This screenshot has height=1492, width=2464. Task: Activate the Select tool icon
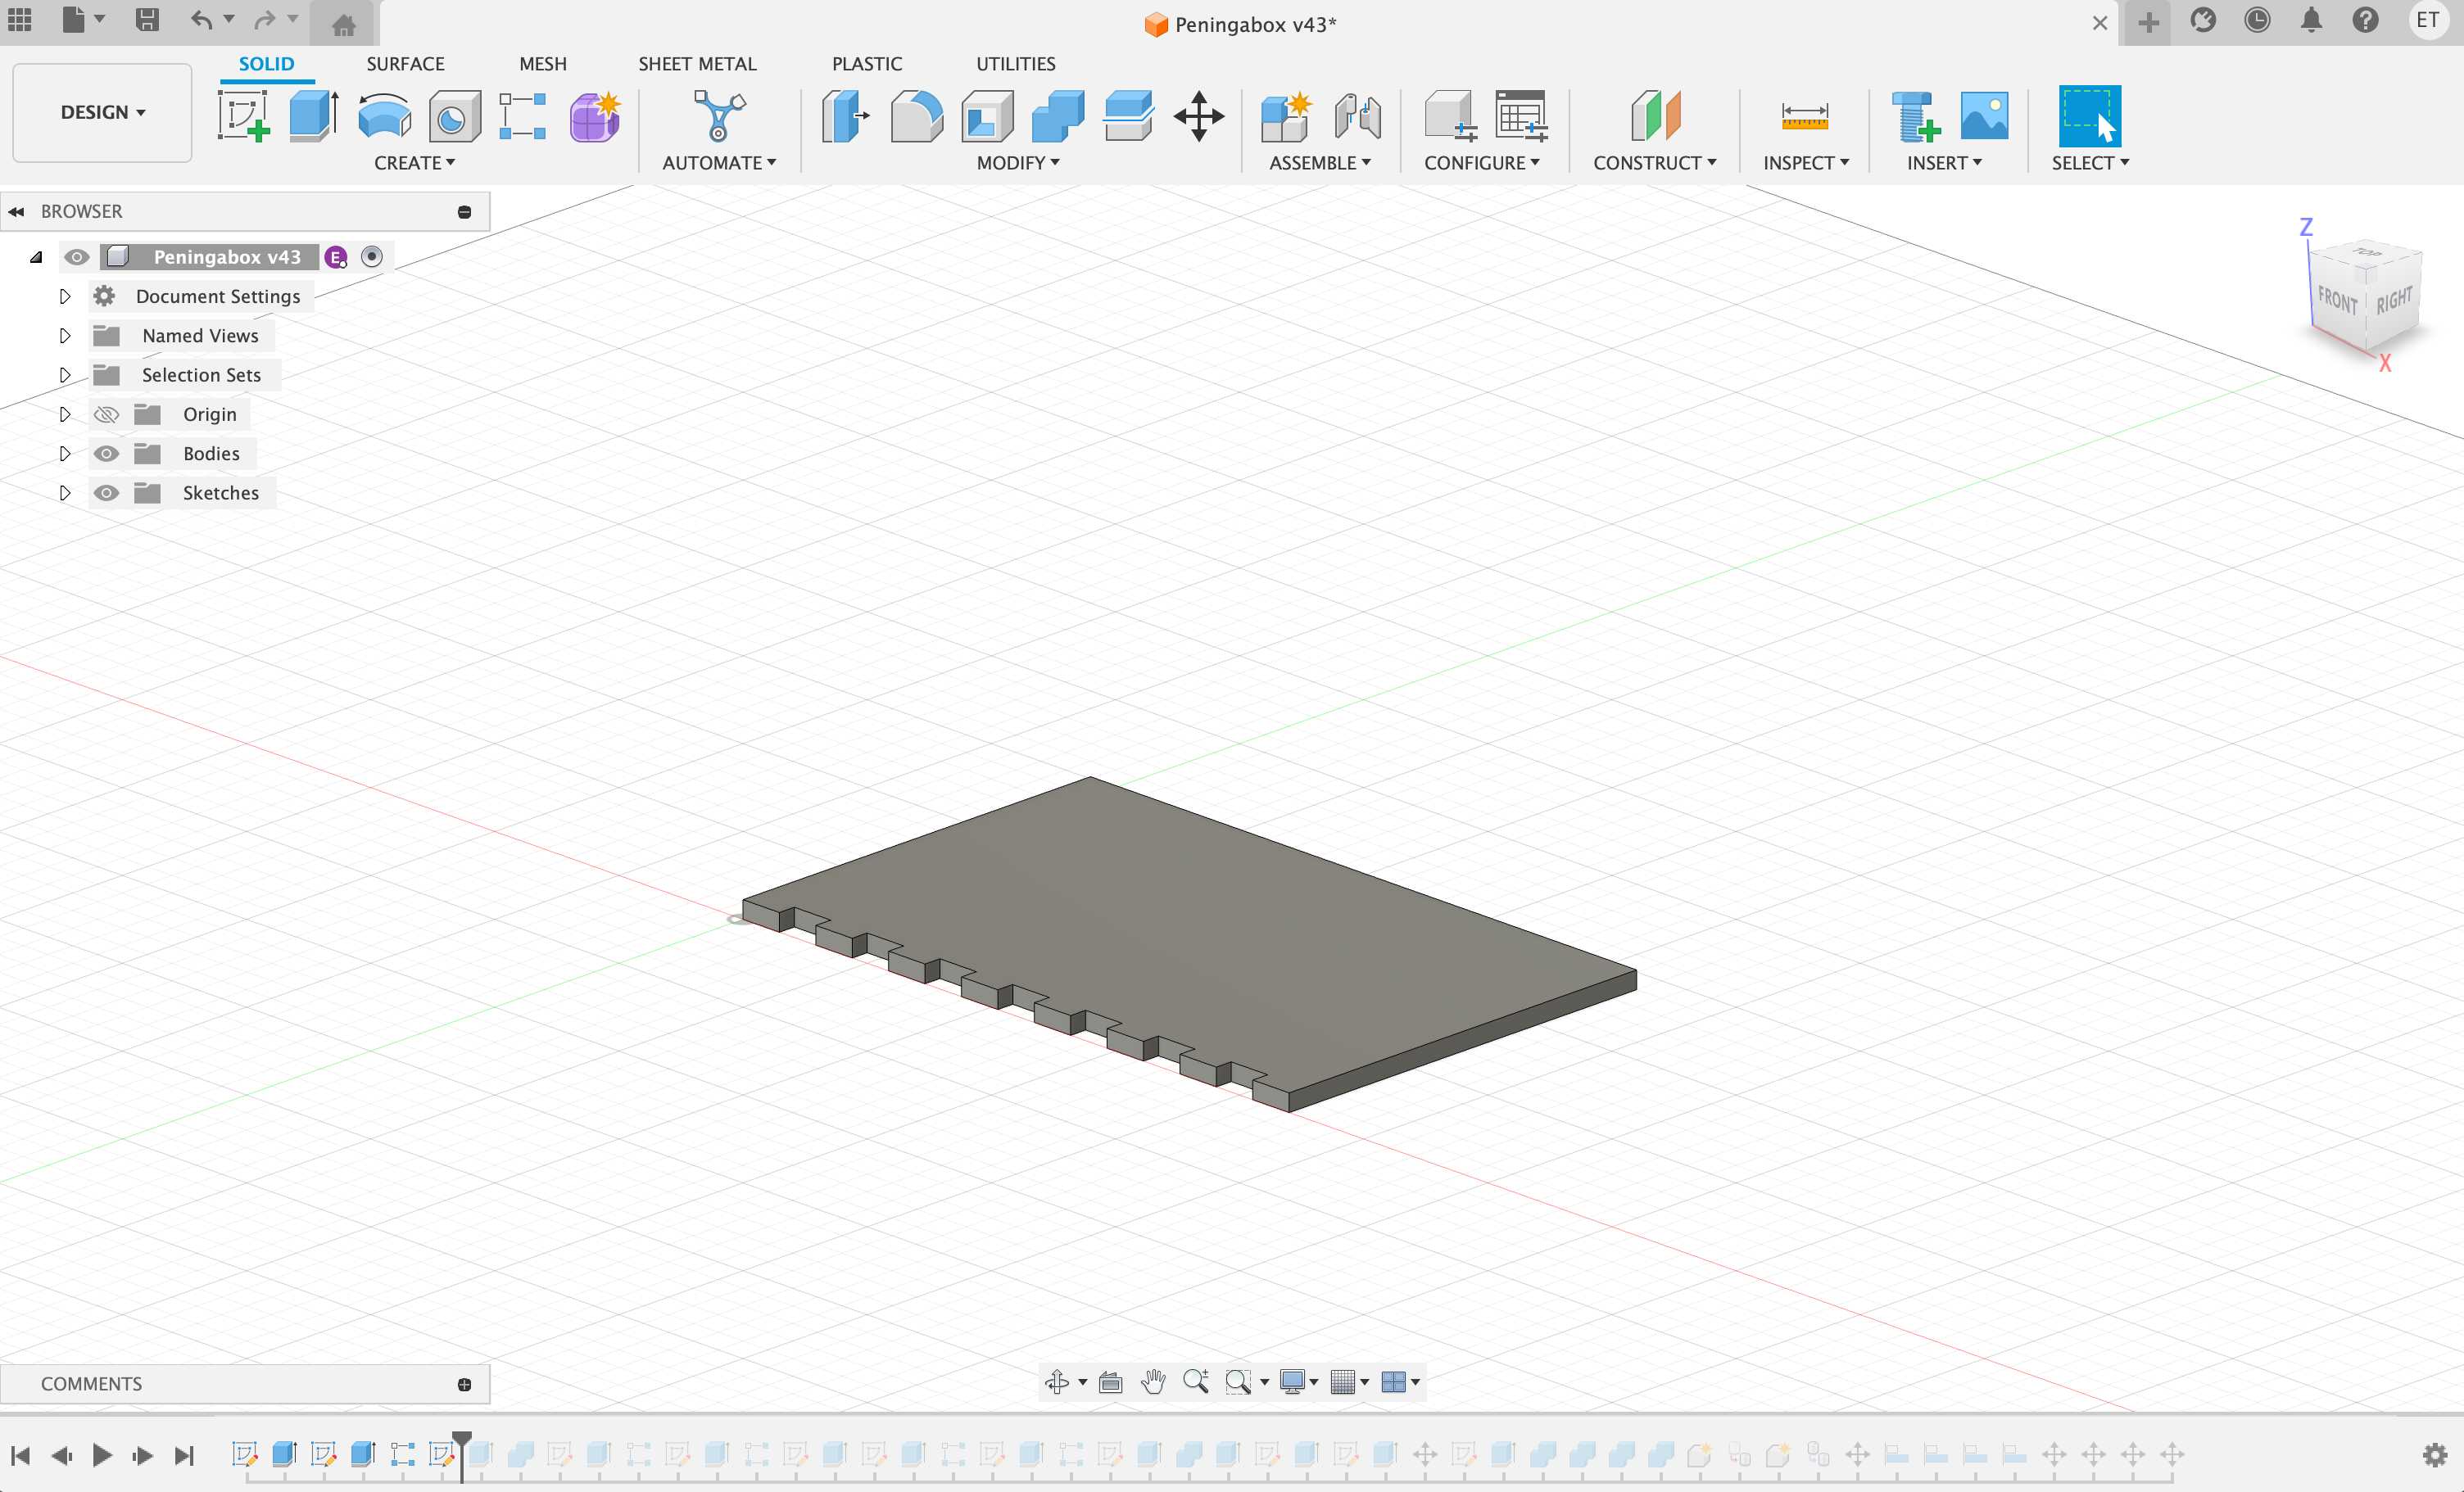(2089, 116)
